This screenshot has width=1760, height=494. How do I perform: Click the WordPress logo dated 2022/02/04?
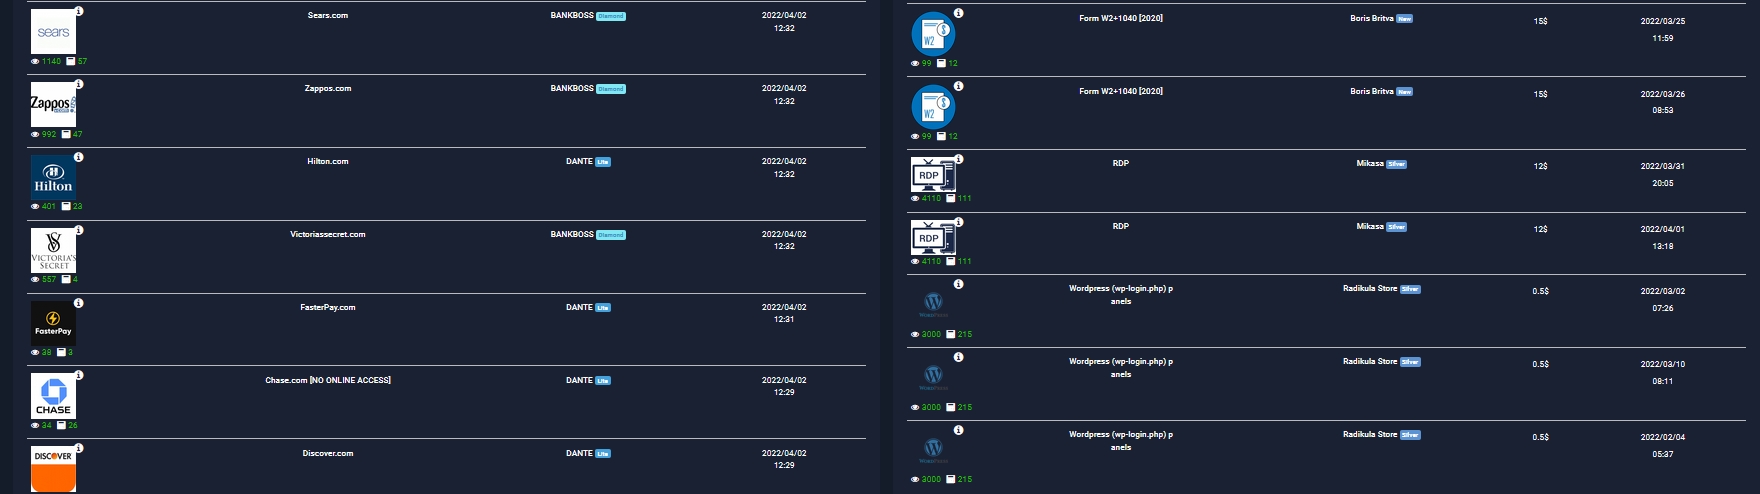(933, 449)
